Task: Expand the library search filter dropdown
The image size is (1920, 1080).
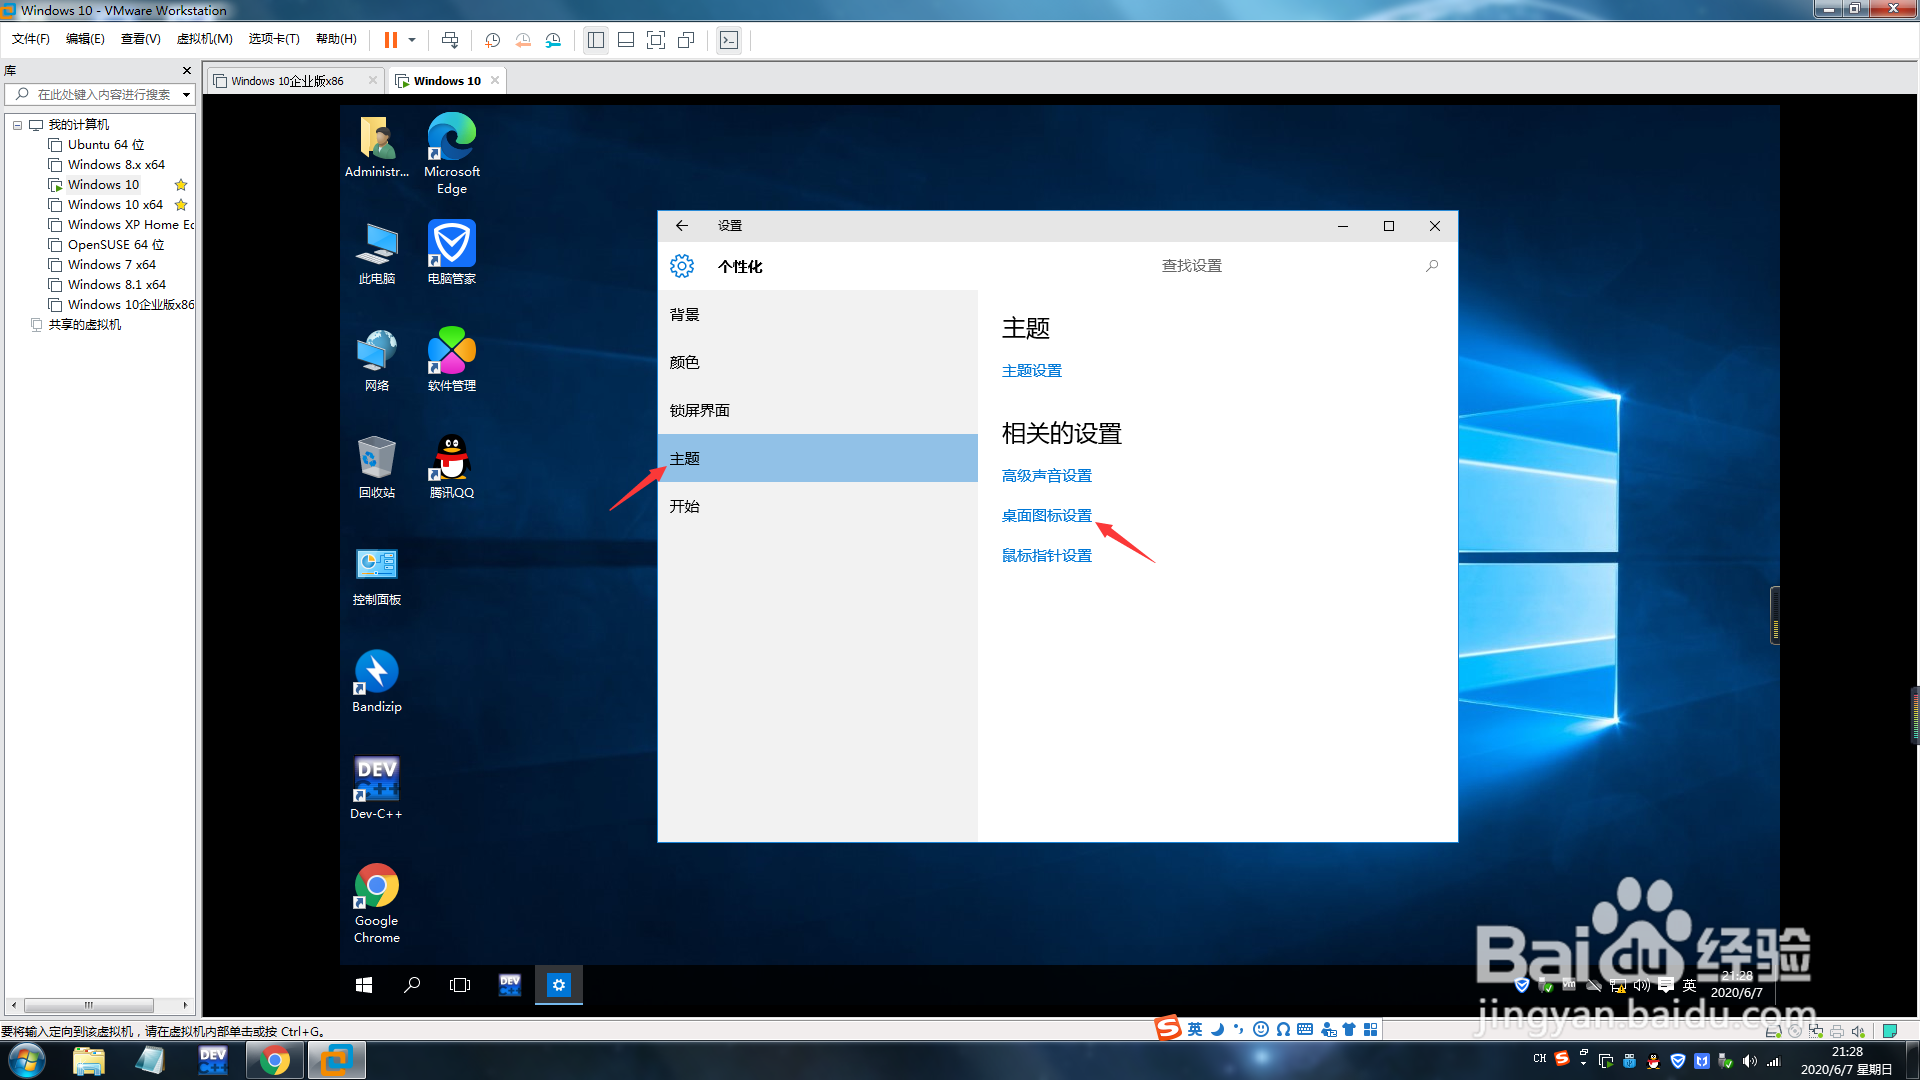Action: 186,95
